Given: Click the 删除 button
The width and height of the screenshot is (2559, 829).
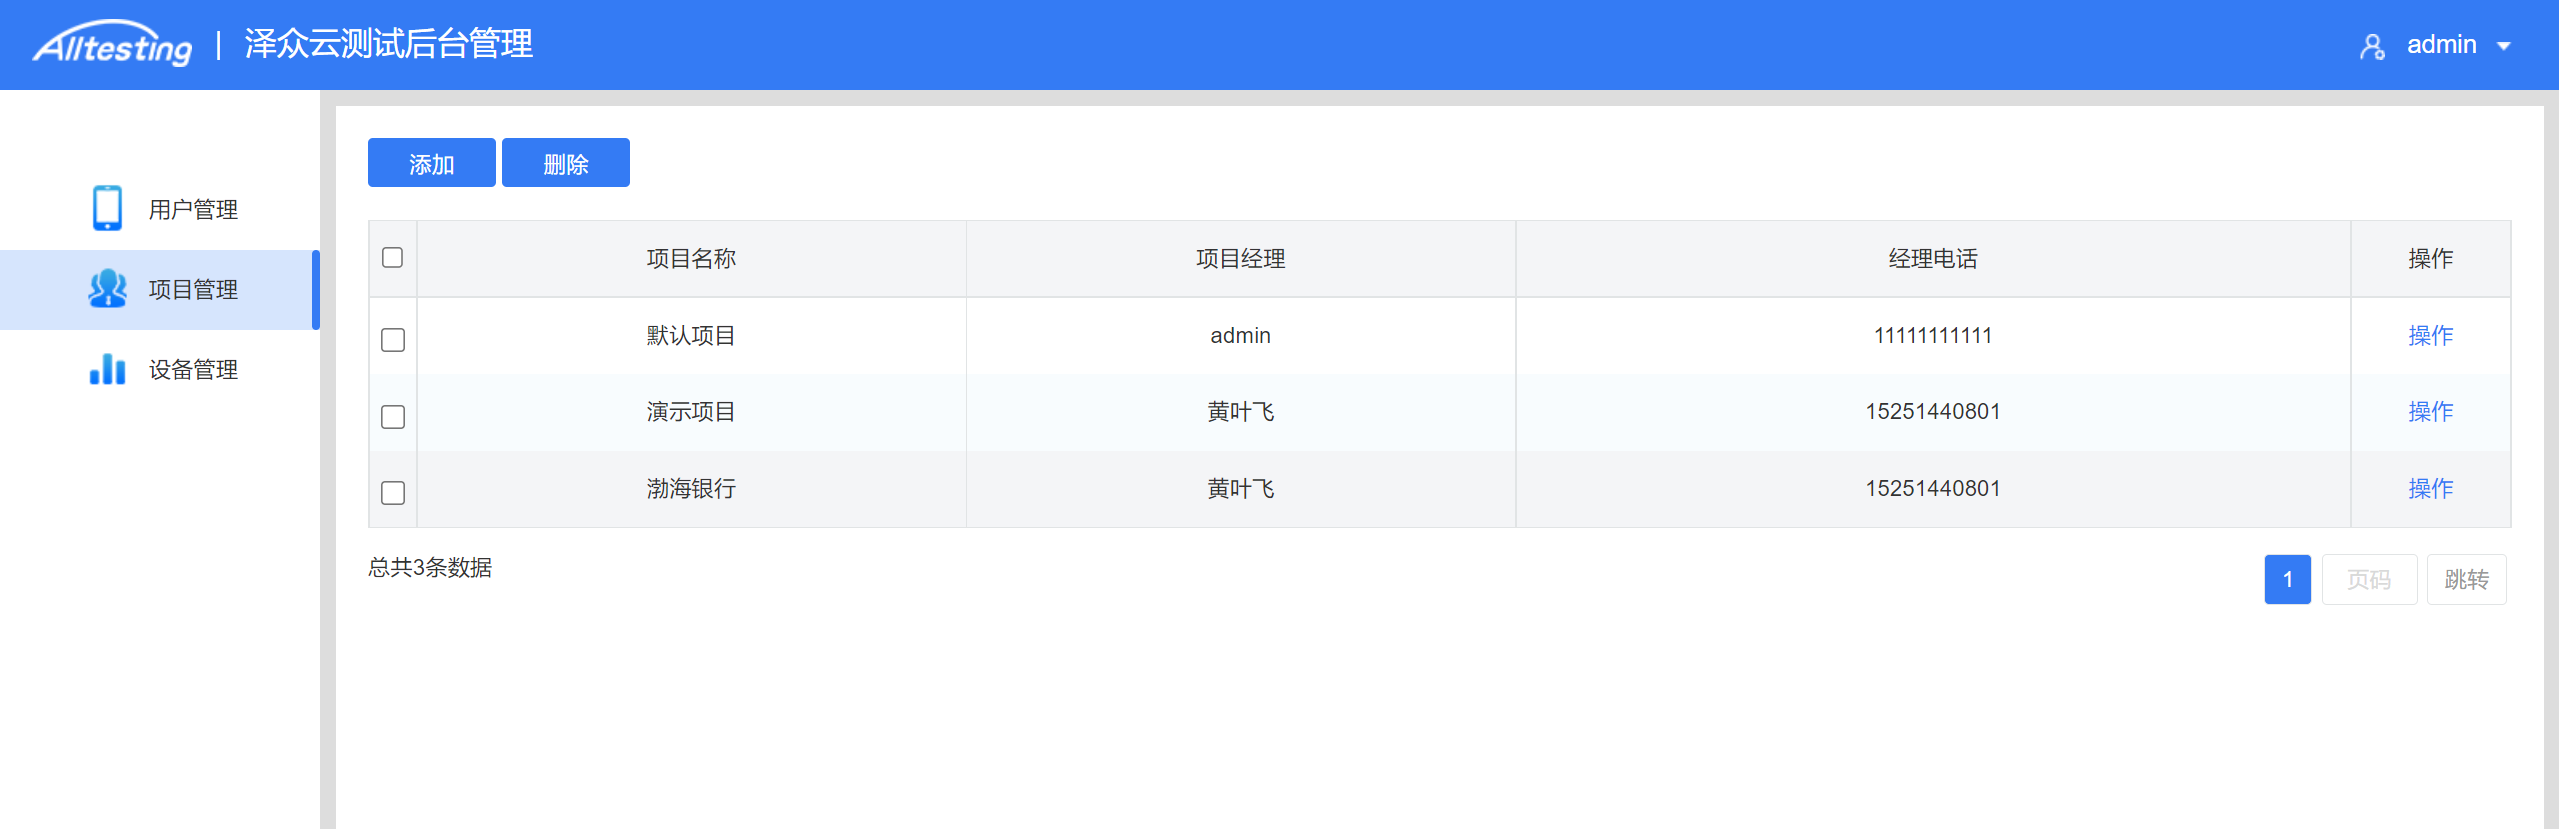Looking at the screenshot, I should click(x=566, y=163).
